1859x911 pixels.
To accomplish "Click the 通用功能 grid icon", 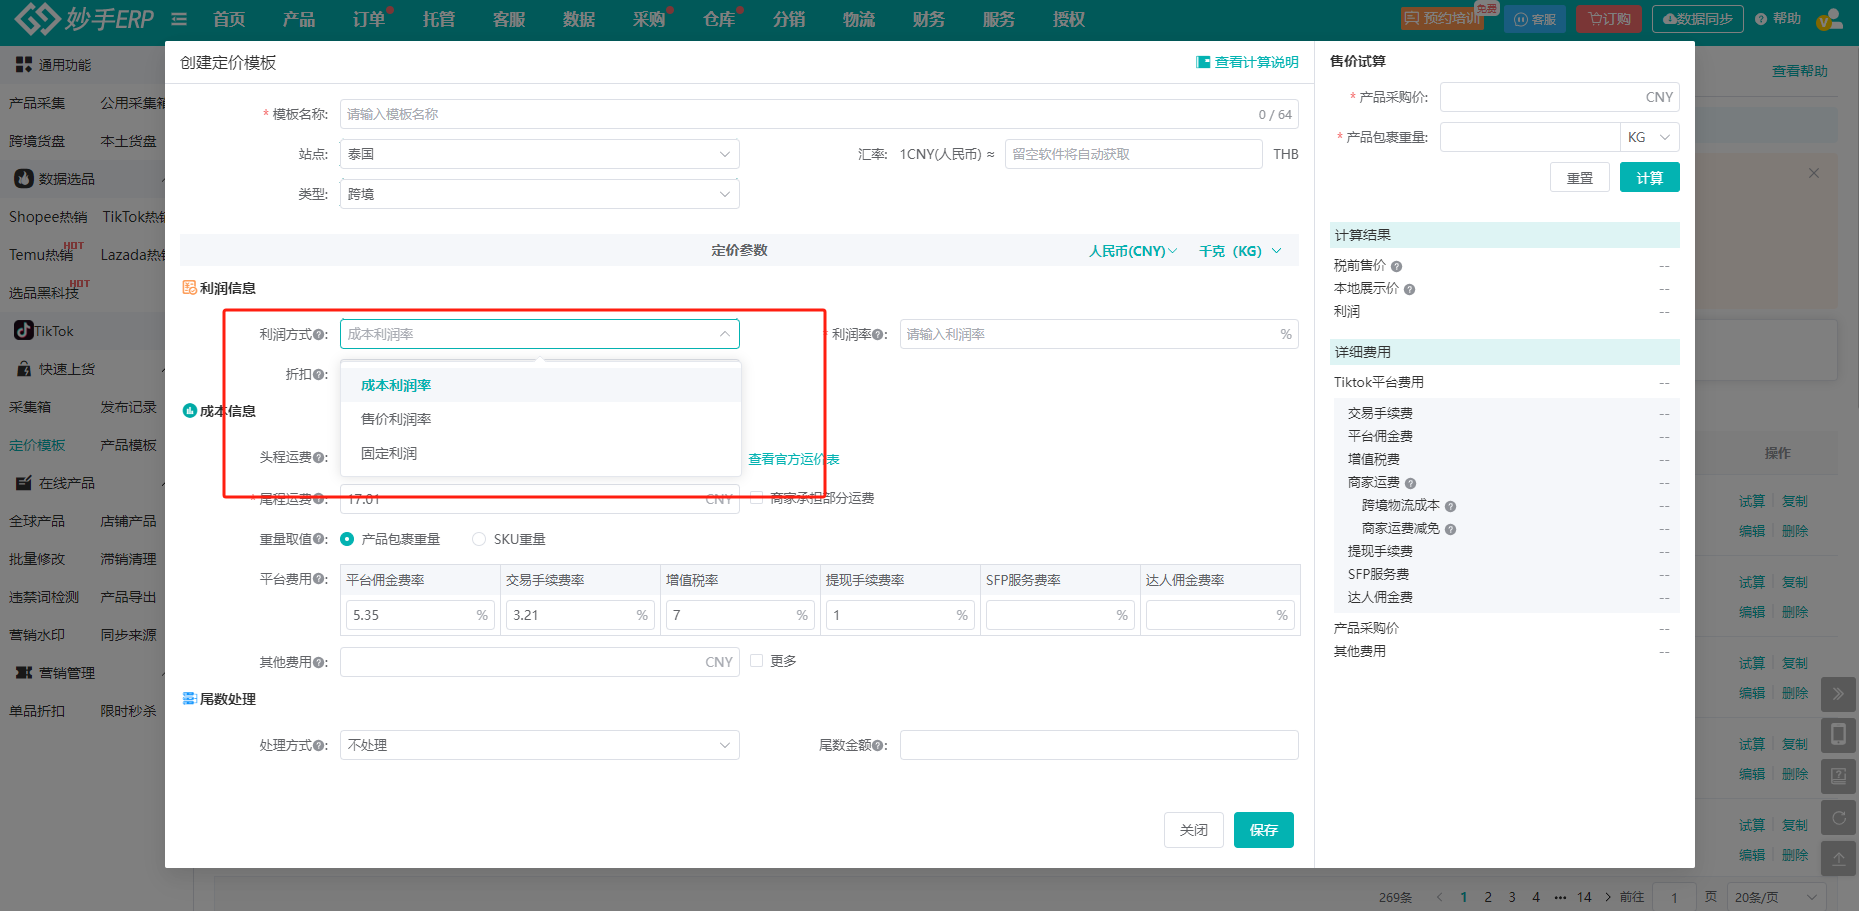I will click(x=23, y=64).
